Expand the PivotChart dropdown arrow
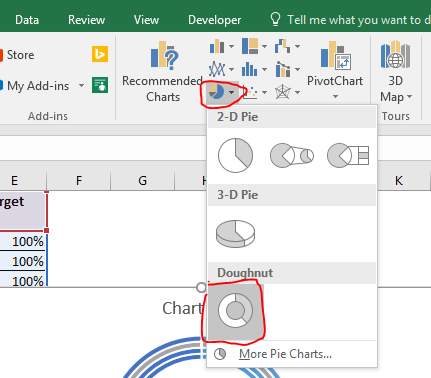The height and width of the screenshot is (378, 431). pos(335,97)
